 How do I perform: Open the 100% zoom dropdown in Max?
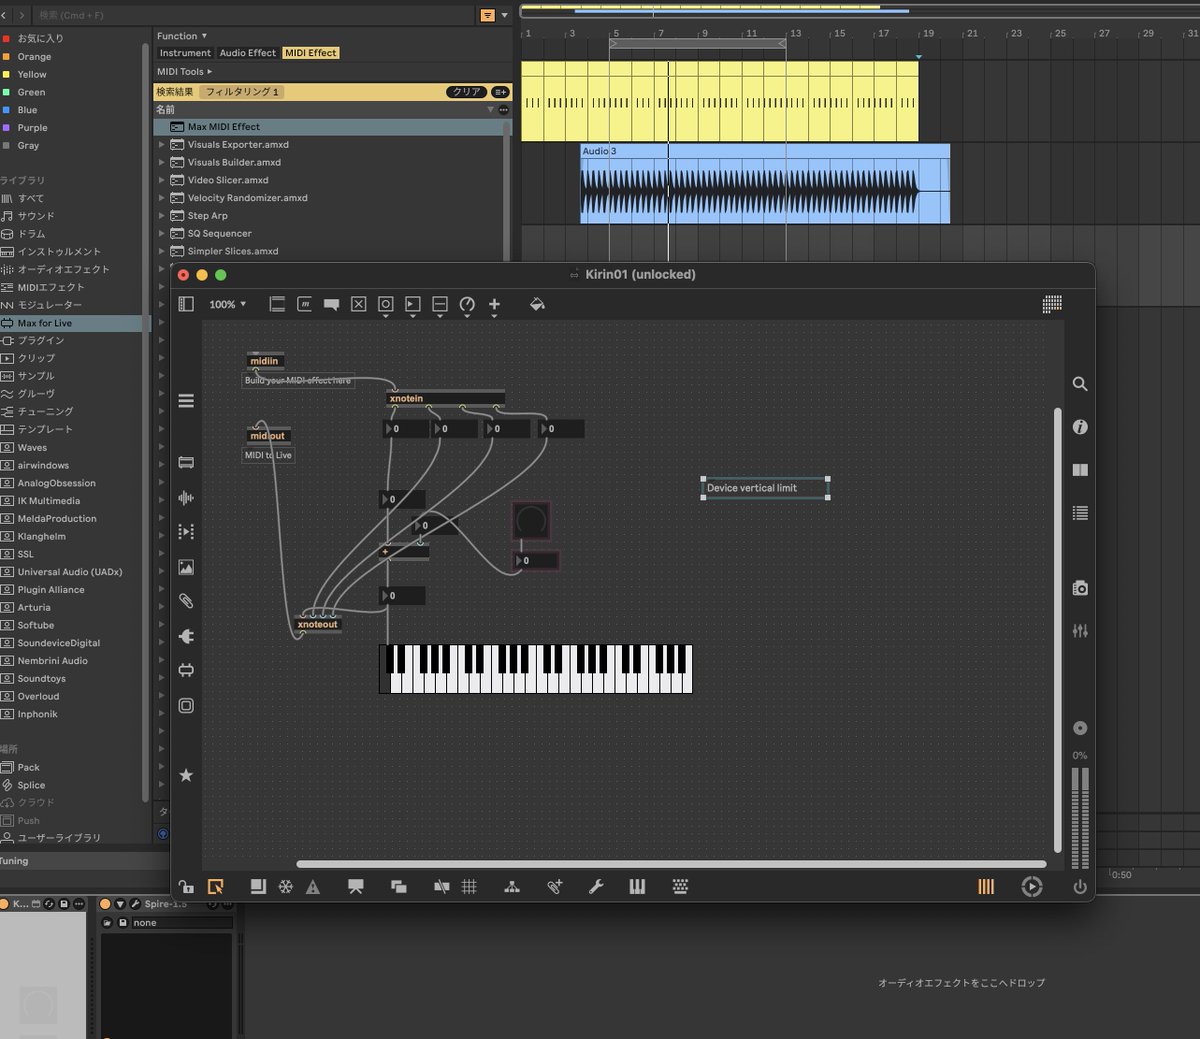coord(227,304)
